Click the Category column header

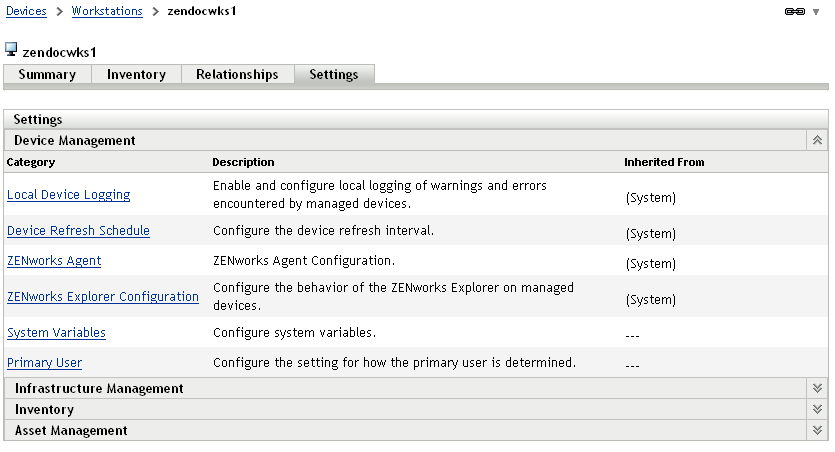31,162
